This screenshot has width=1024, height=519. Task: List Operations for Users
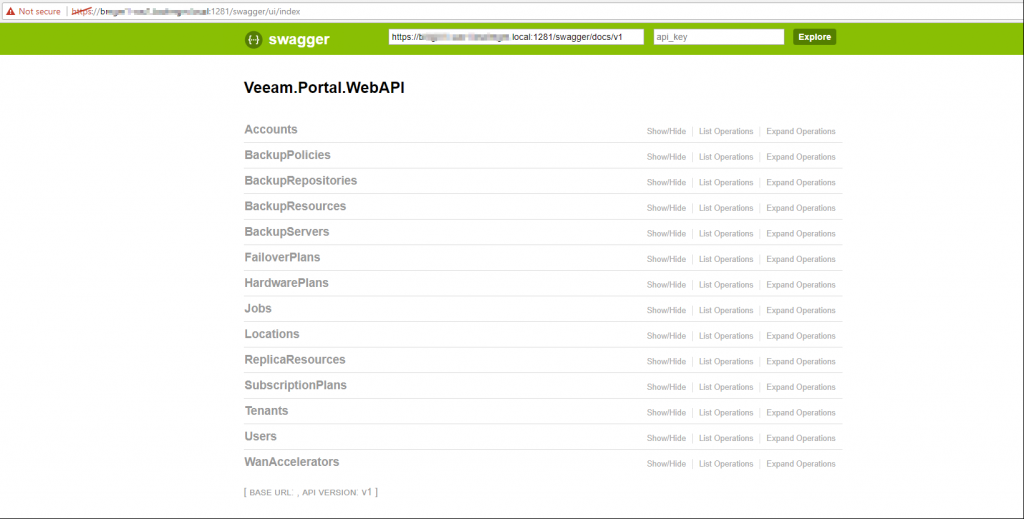(x=726, y=438)
